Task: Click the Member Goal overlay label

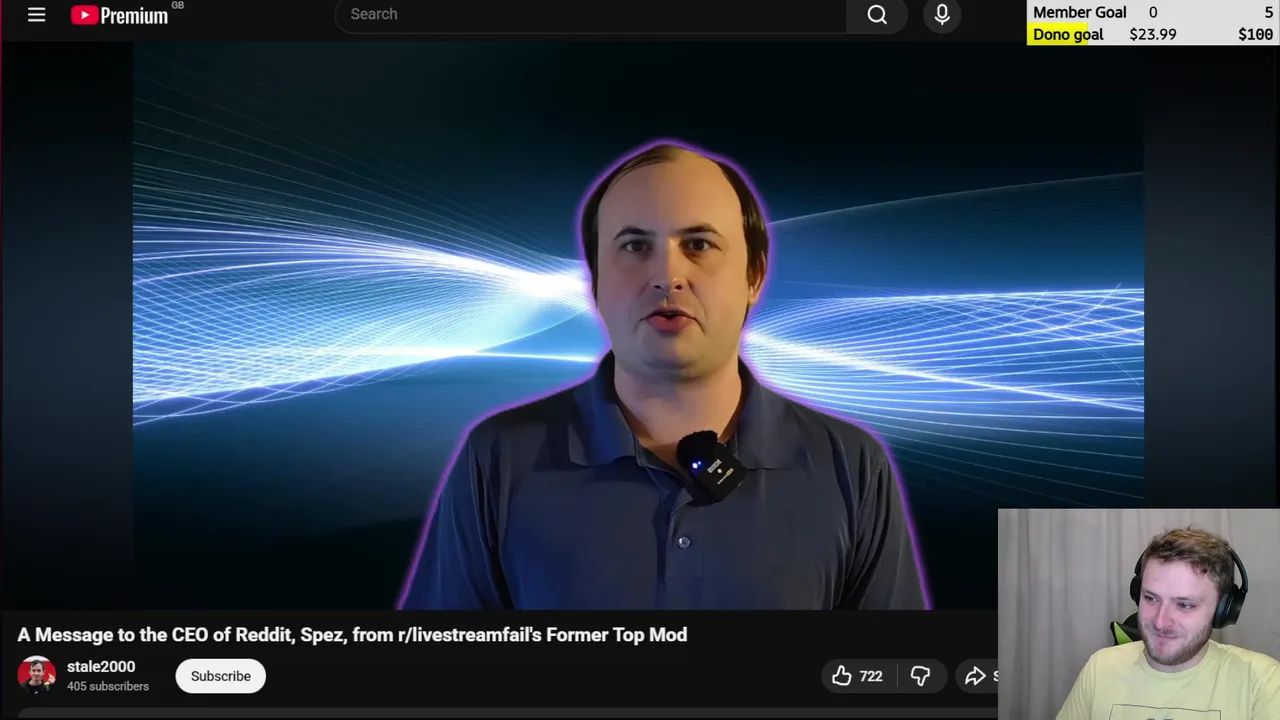Action: pyautogui.click(x=1079, y=12)
